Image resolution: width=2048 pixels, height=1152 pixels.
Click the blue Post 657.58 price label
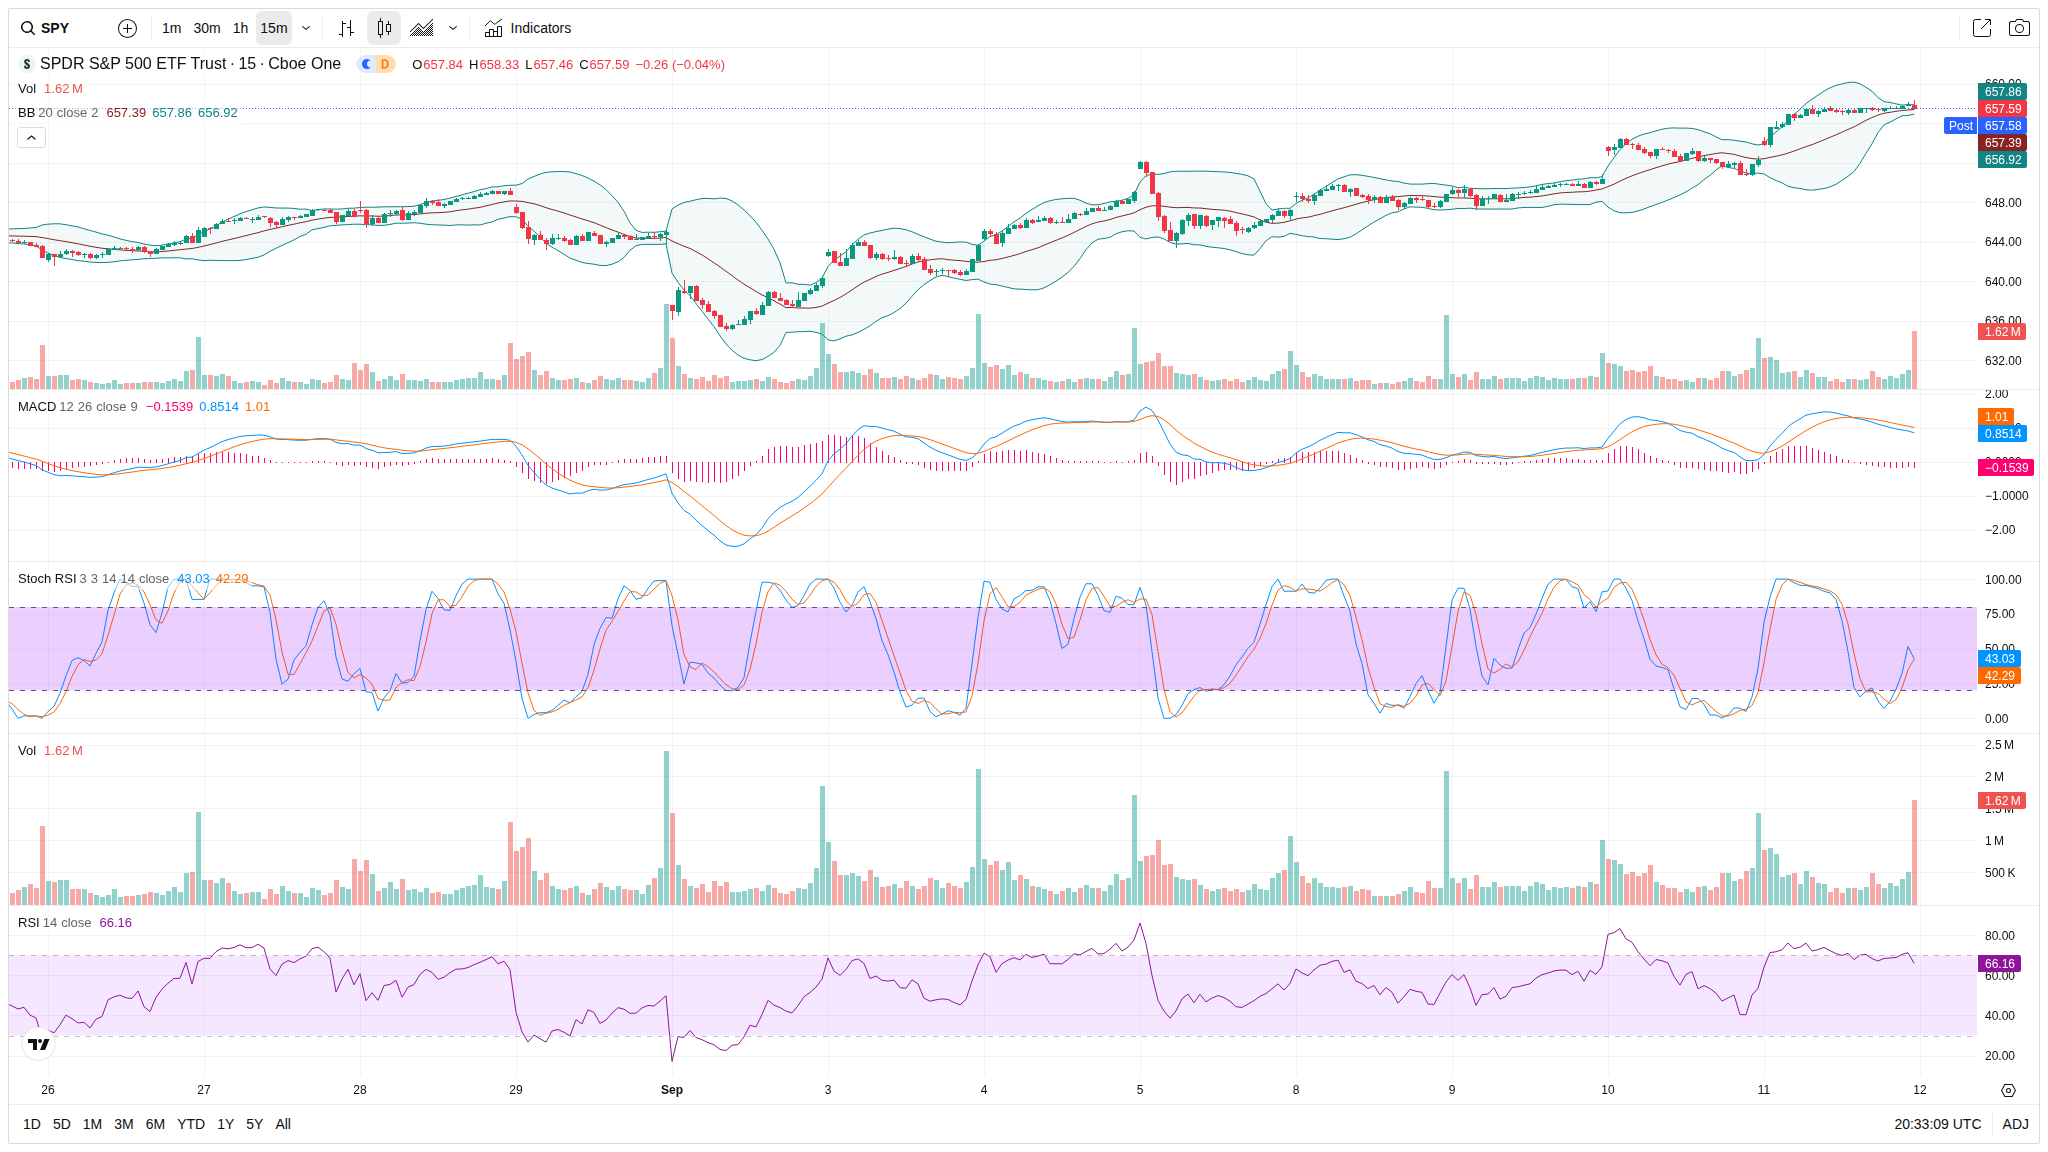coord(1985,126)
